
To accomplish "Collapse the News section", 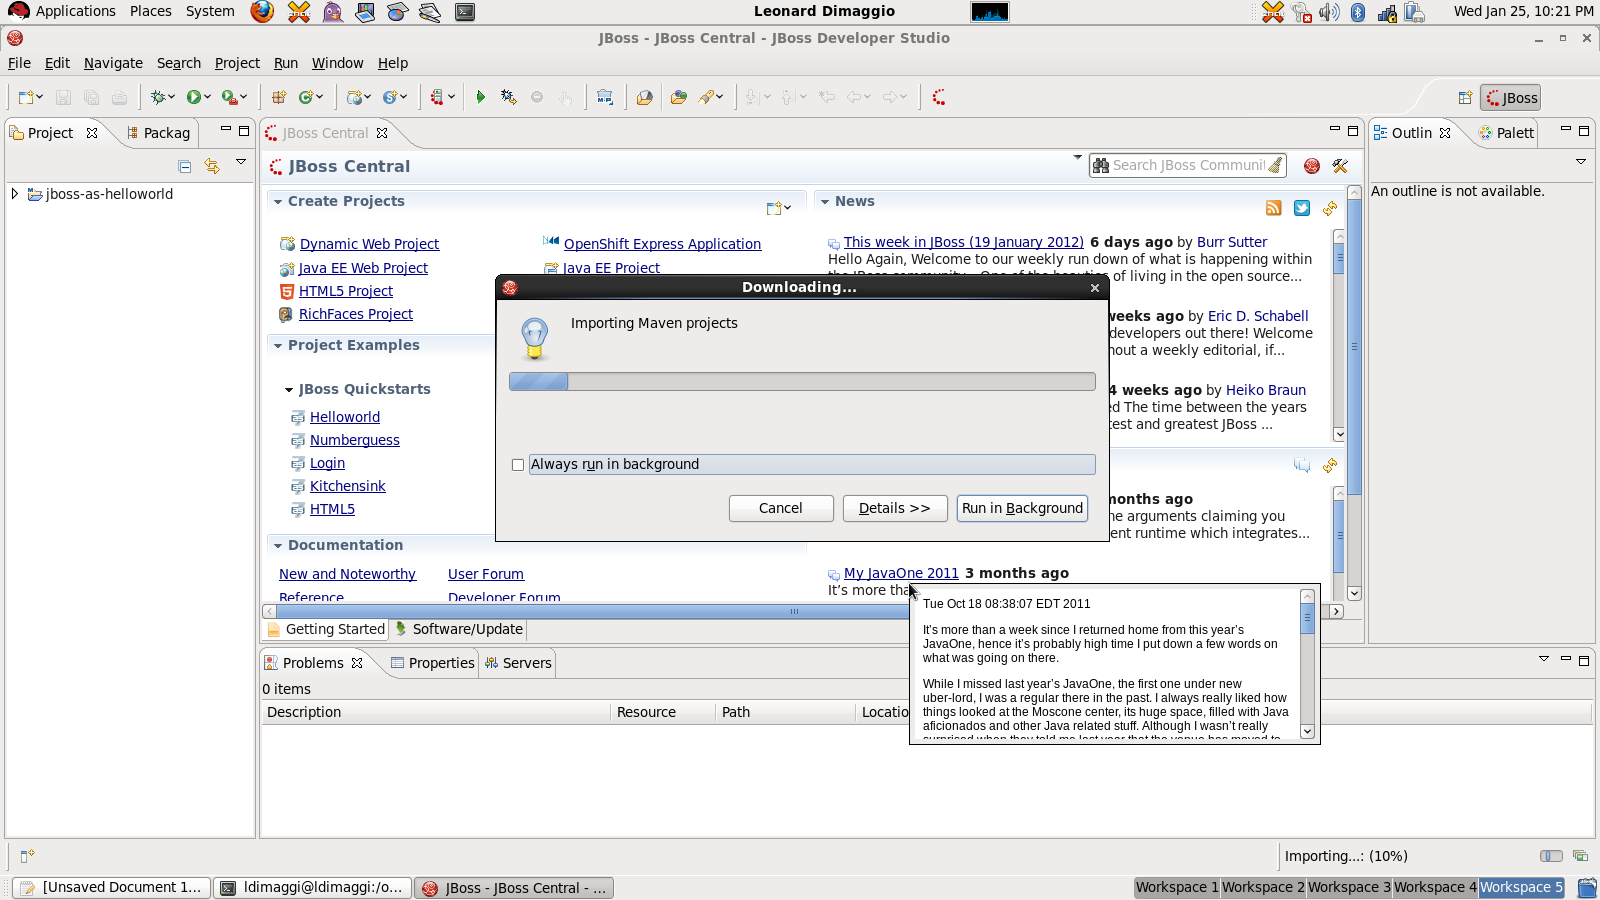I will click(825, 202).
